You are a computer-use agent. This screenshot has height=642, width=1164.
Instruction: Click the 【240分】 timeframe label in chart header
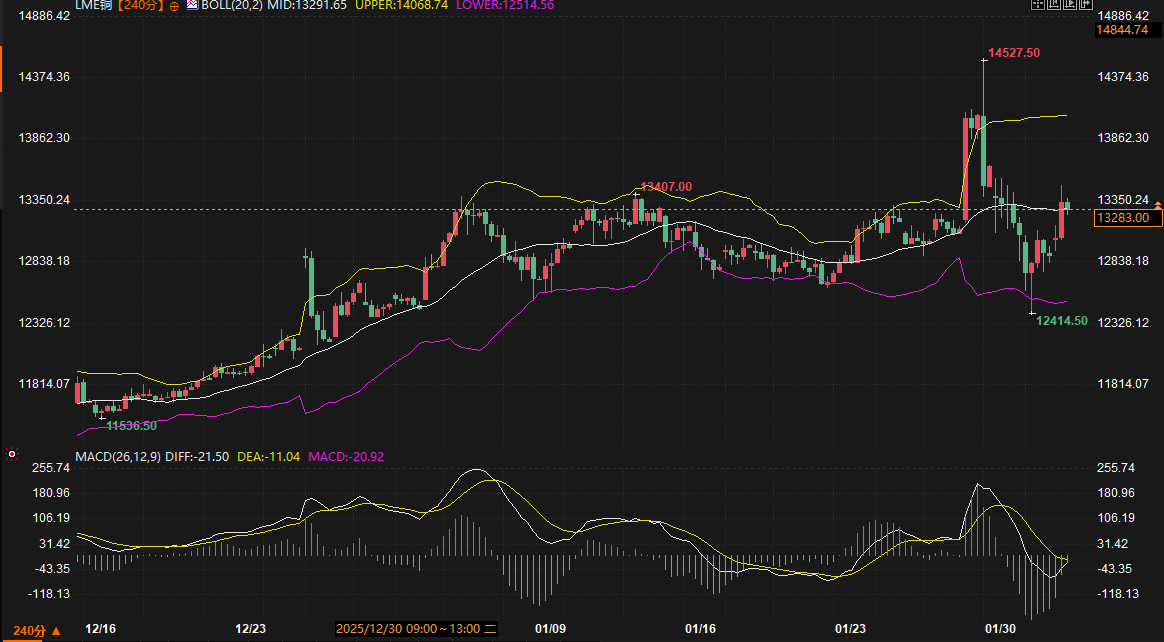pyautogui.click(x=141, y=6)
